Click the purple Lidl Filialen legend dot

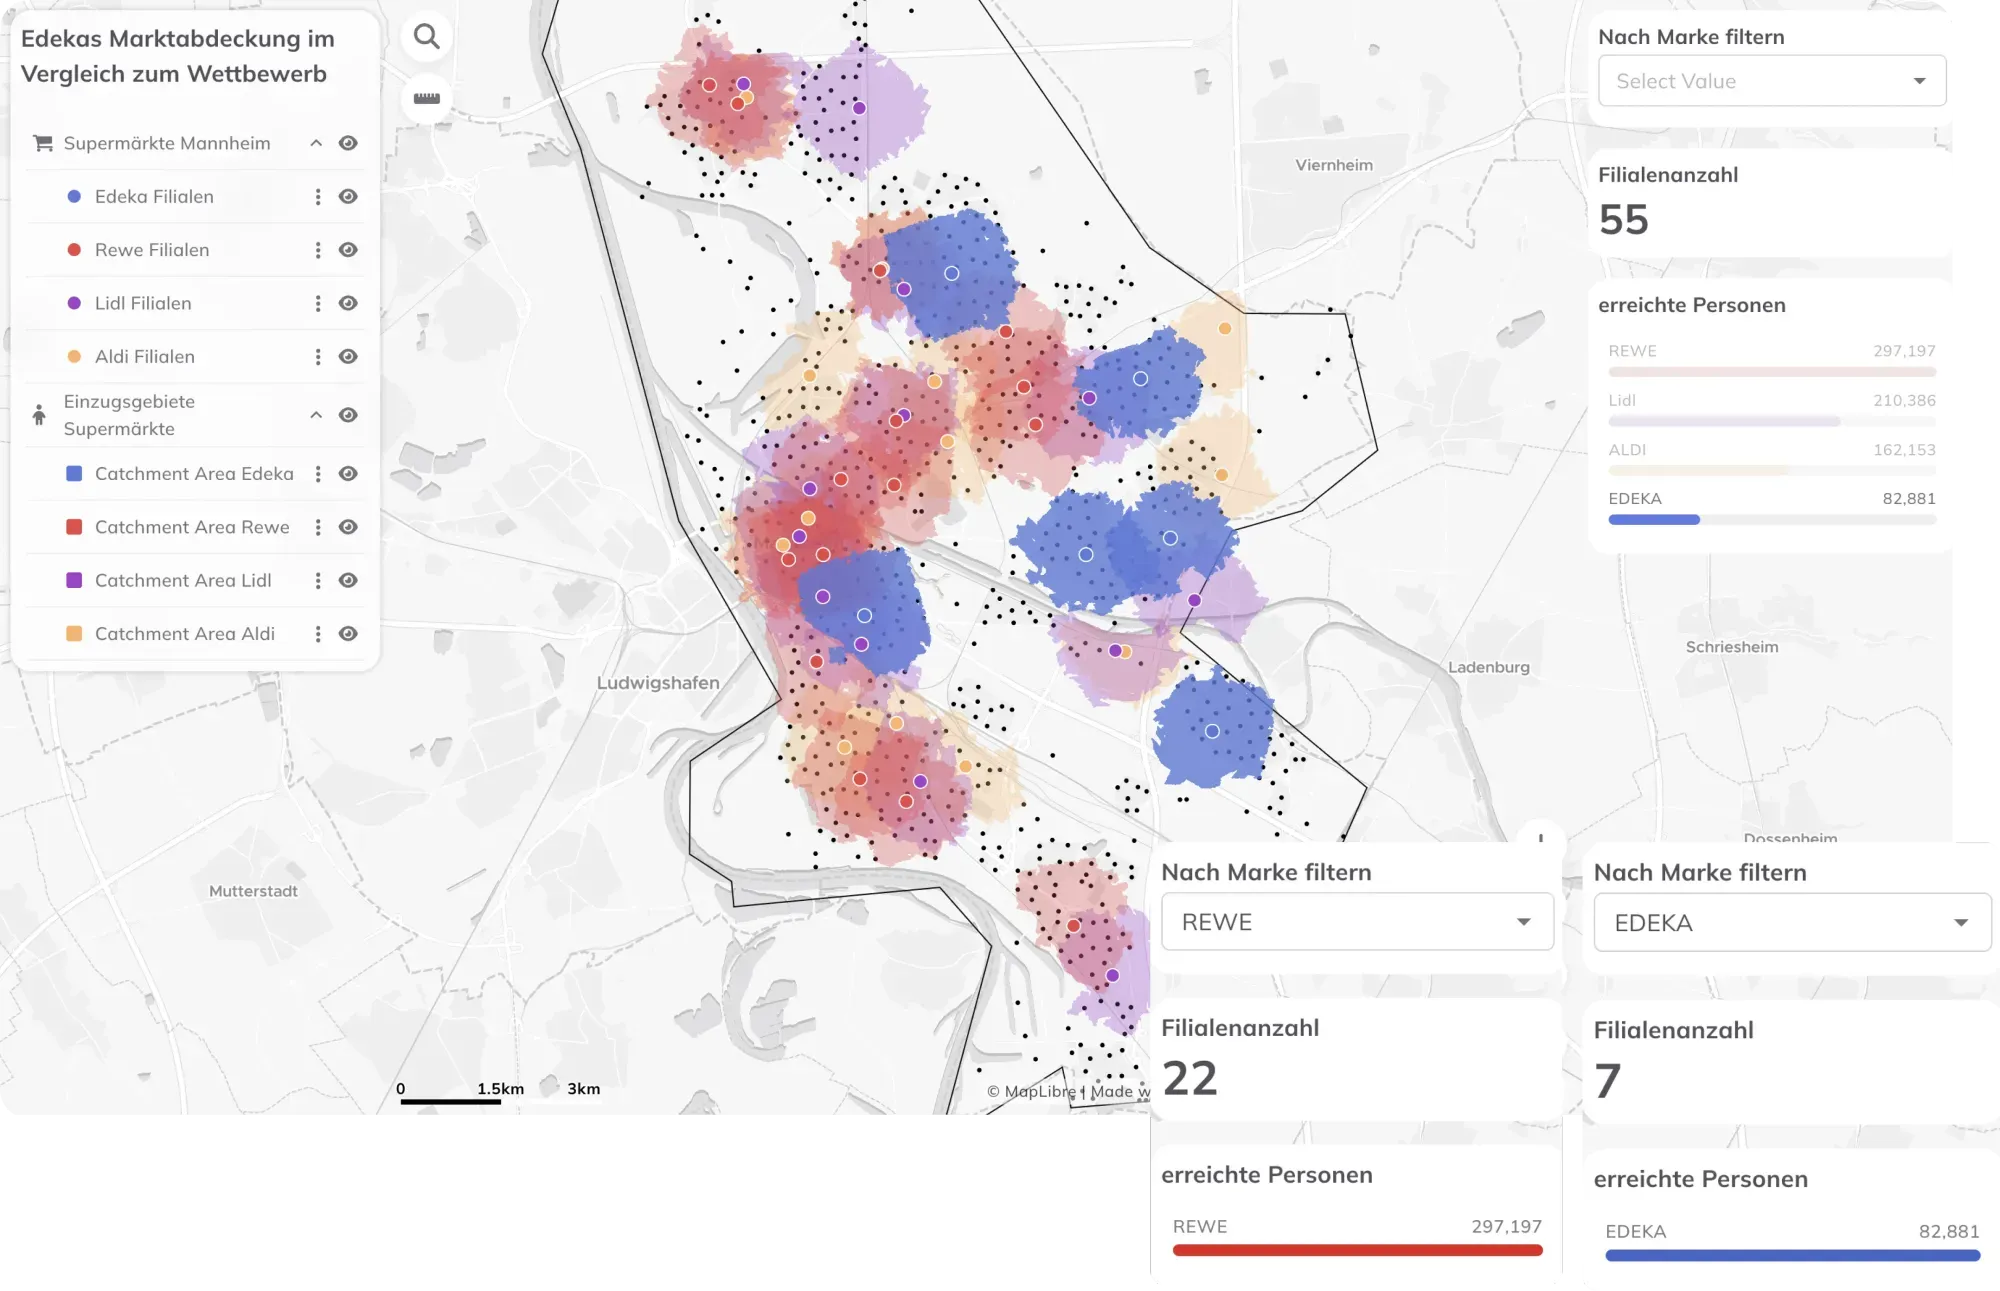[74, 303]
